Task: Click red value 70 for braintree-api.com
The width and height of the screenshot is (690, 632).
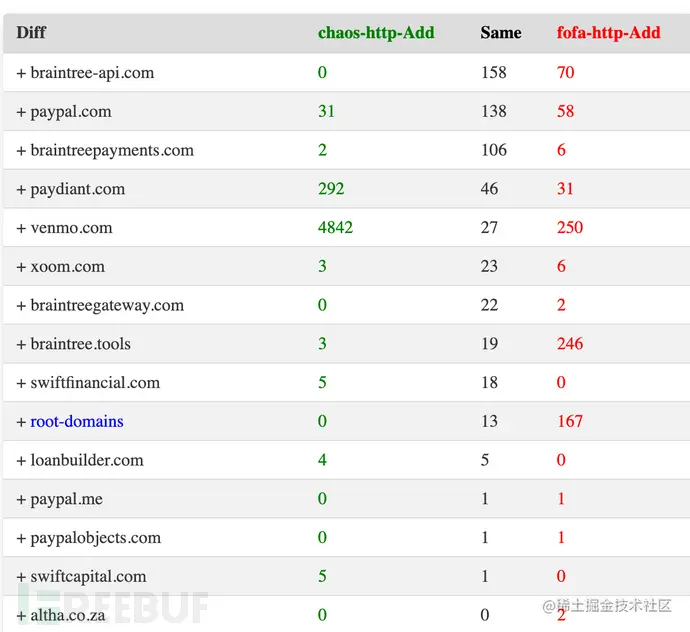Action: [x=565, y=73]
